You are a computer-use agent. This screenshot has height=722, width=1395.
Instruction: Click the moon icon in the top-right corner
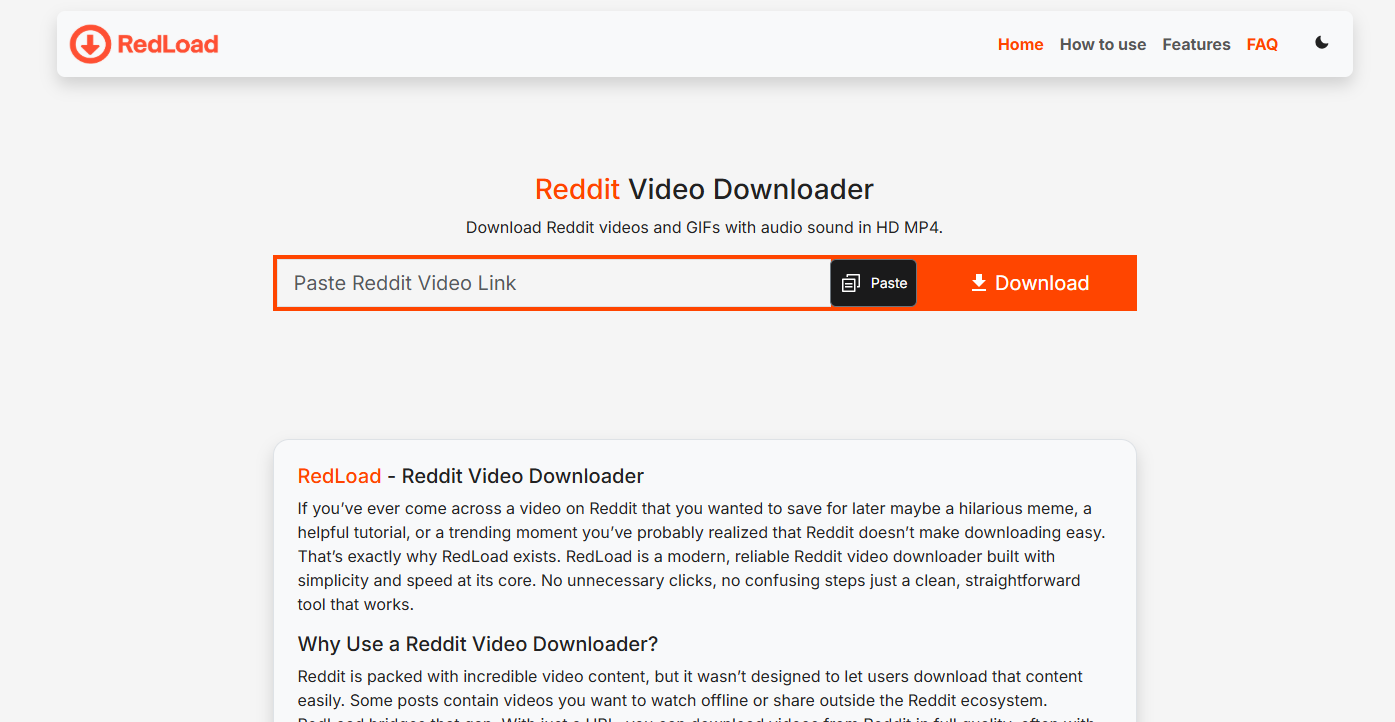click(x=1321, y=43)
